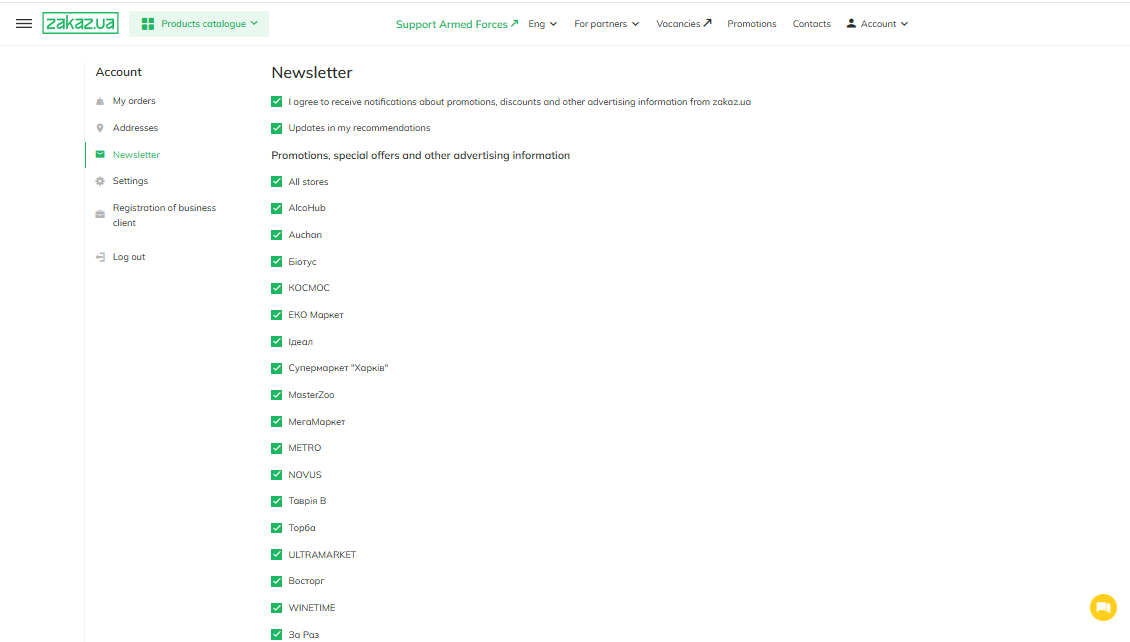Click the briefcase business client icon
This screenshot has height=642, width=1130.
click(x=100, y=215)
